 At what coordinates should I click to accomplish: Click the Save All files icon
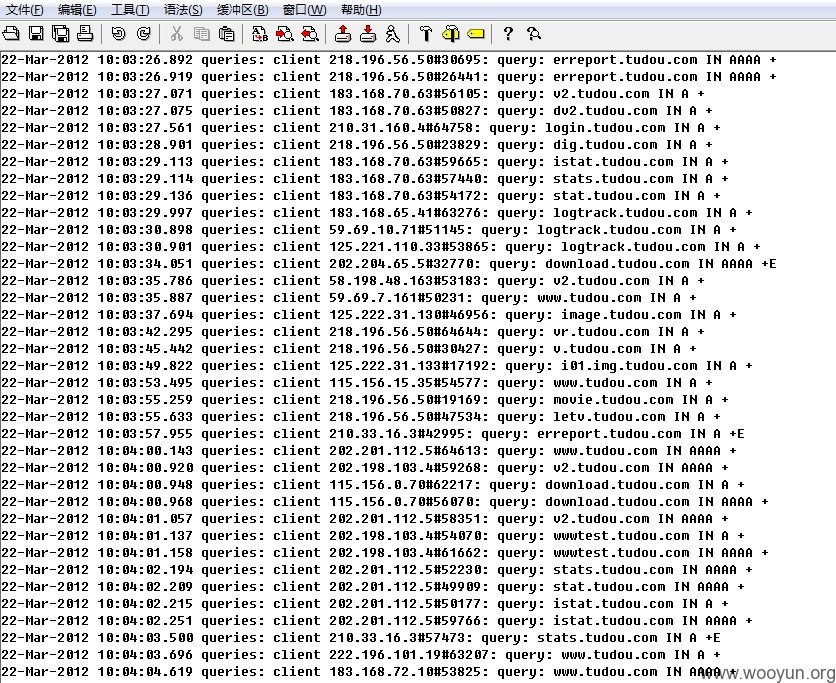[61, 34]
